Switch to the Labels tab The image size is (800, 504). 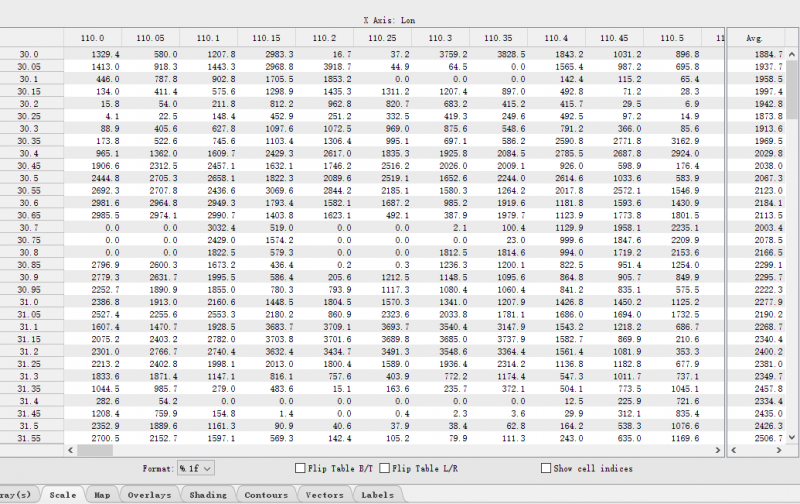377,494
